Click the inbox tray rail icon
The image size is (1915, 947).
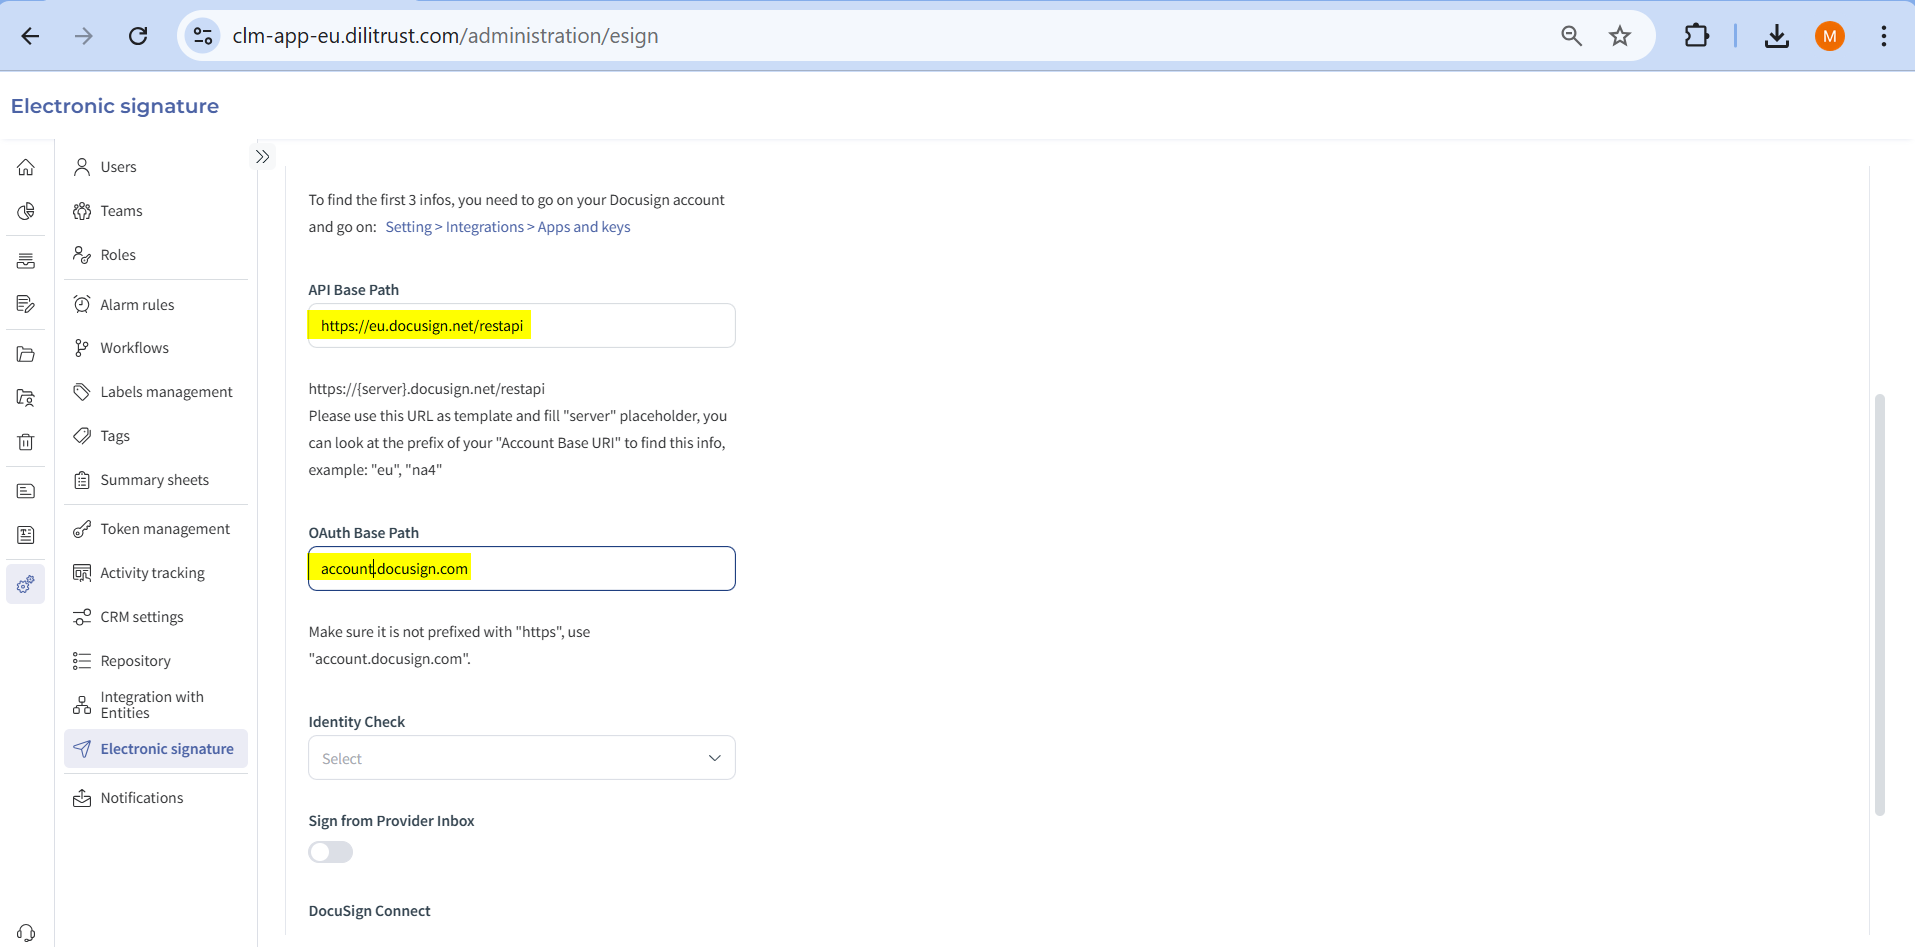coord(26,261)
